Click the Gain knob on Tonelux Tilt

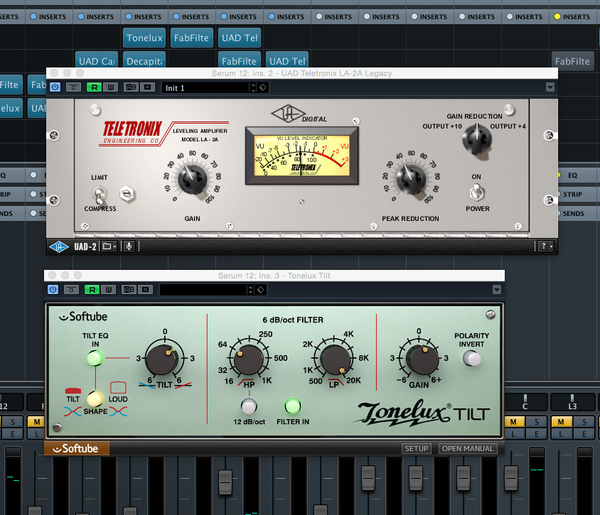pyautogui.click(x=423, y=359)
